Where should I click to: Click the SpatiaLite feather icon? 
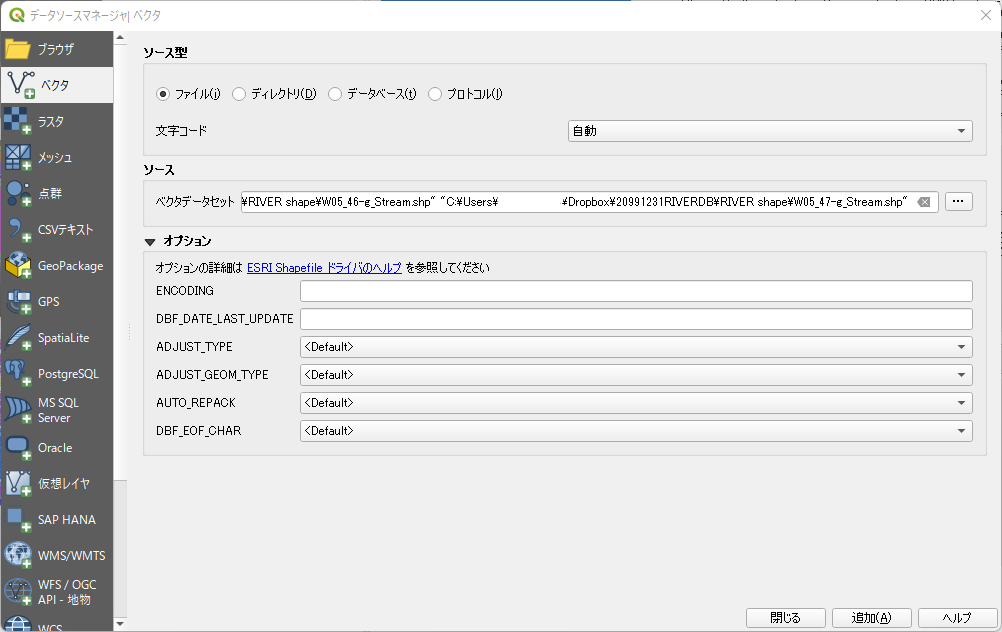click(x=18, y=338)
